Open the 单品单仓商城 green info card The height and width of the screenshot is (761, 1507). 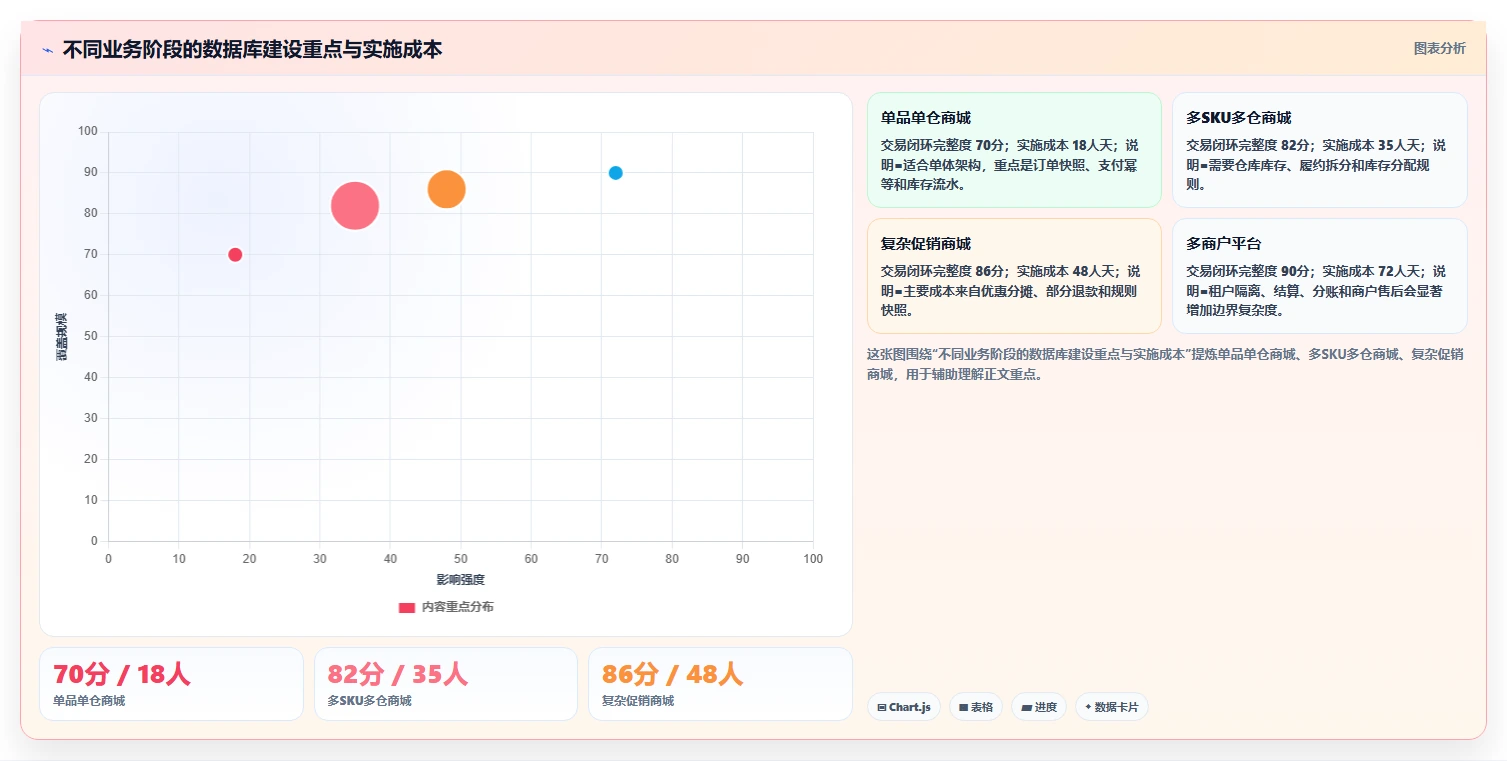1014,150
